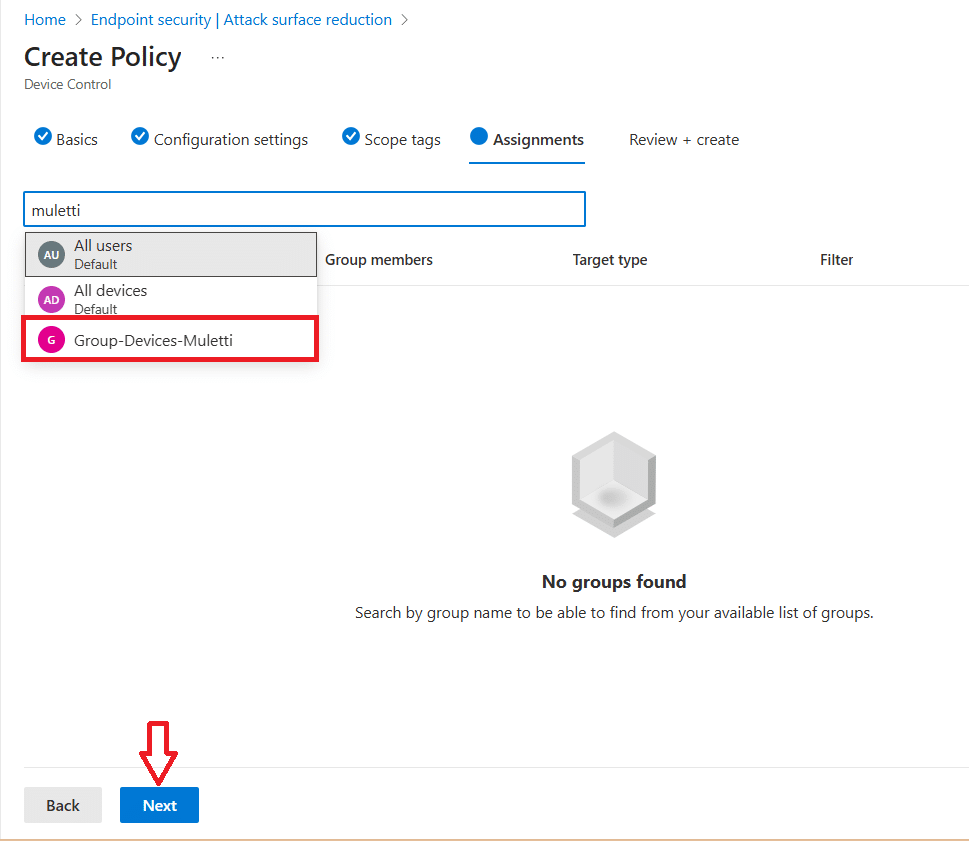
Task: Open the ellipsis menu beside Create Policy
Action: coord(218,58)
